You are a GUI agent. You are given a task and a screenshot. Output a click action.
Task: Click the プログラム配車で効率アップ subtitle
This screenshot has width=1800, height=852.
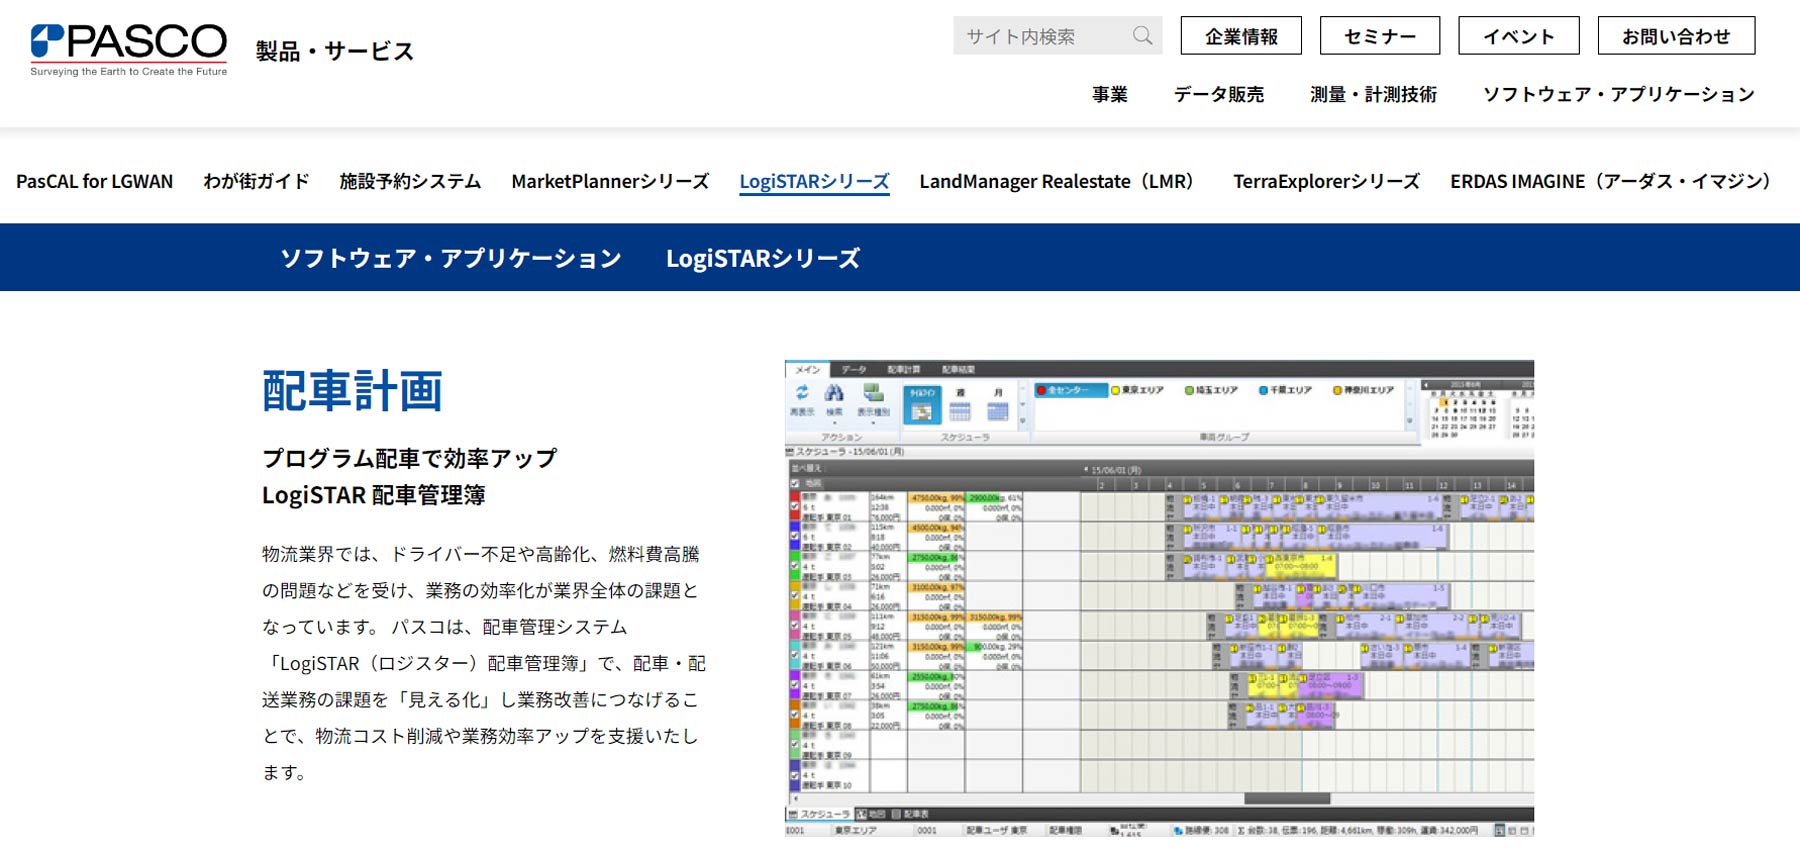pos(410,458)
